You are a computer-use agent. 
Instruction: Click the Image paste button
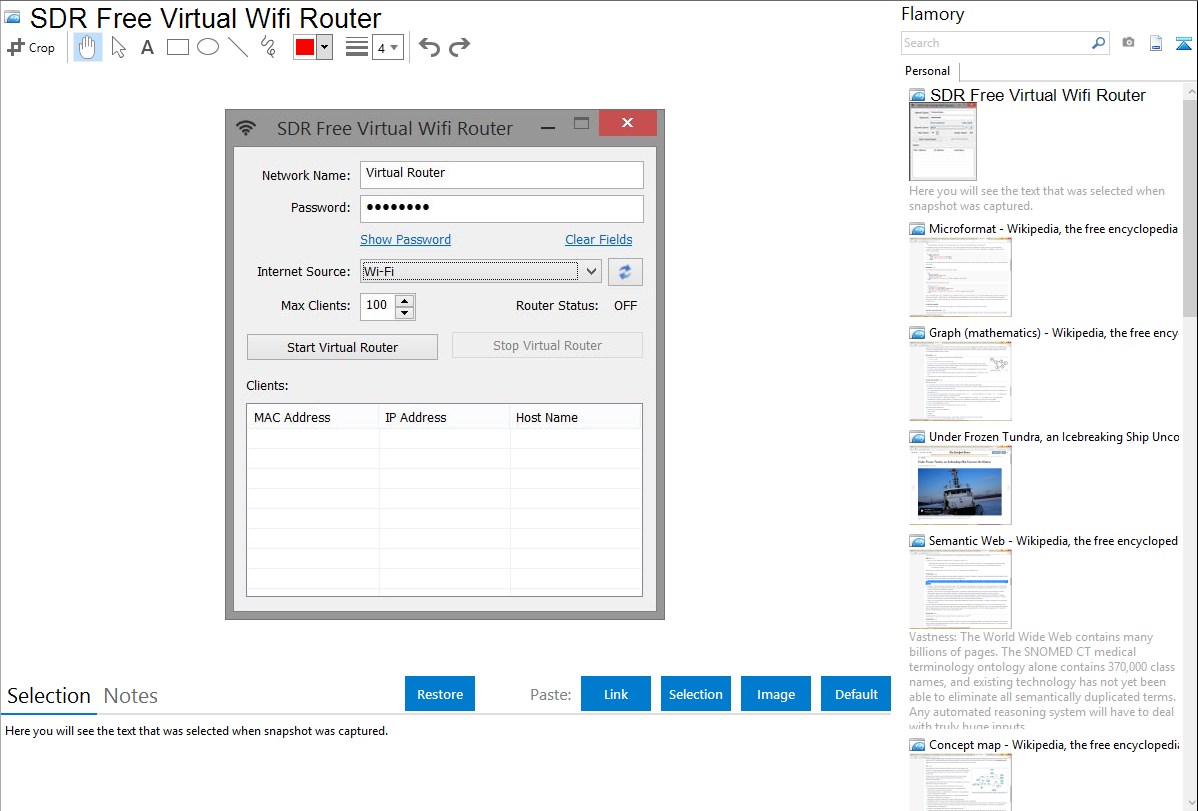coord(775,694)
